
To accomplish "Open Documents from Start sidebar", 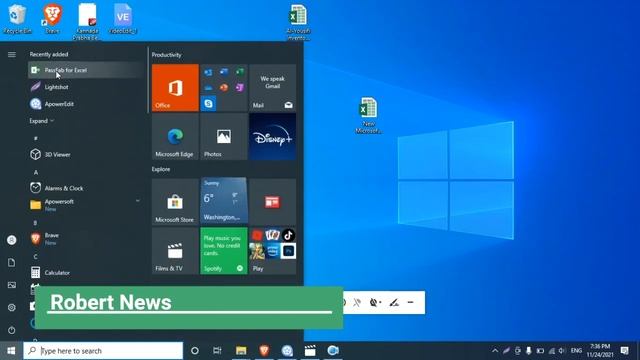I will pyautogui.click(x=12, y=262).
